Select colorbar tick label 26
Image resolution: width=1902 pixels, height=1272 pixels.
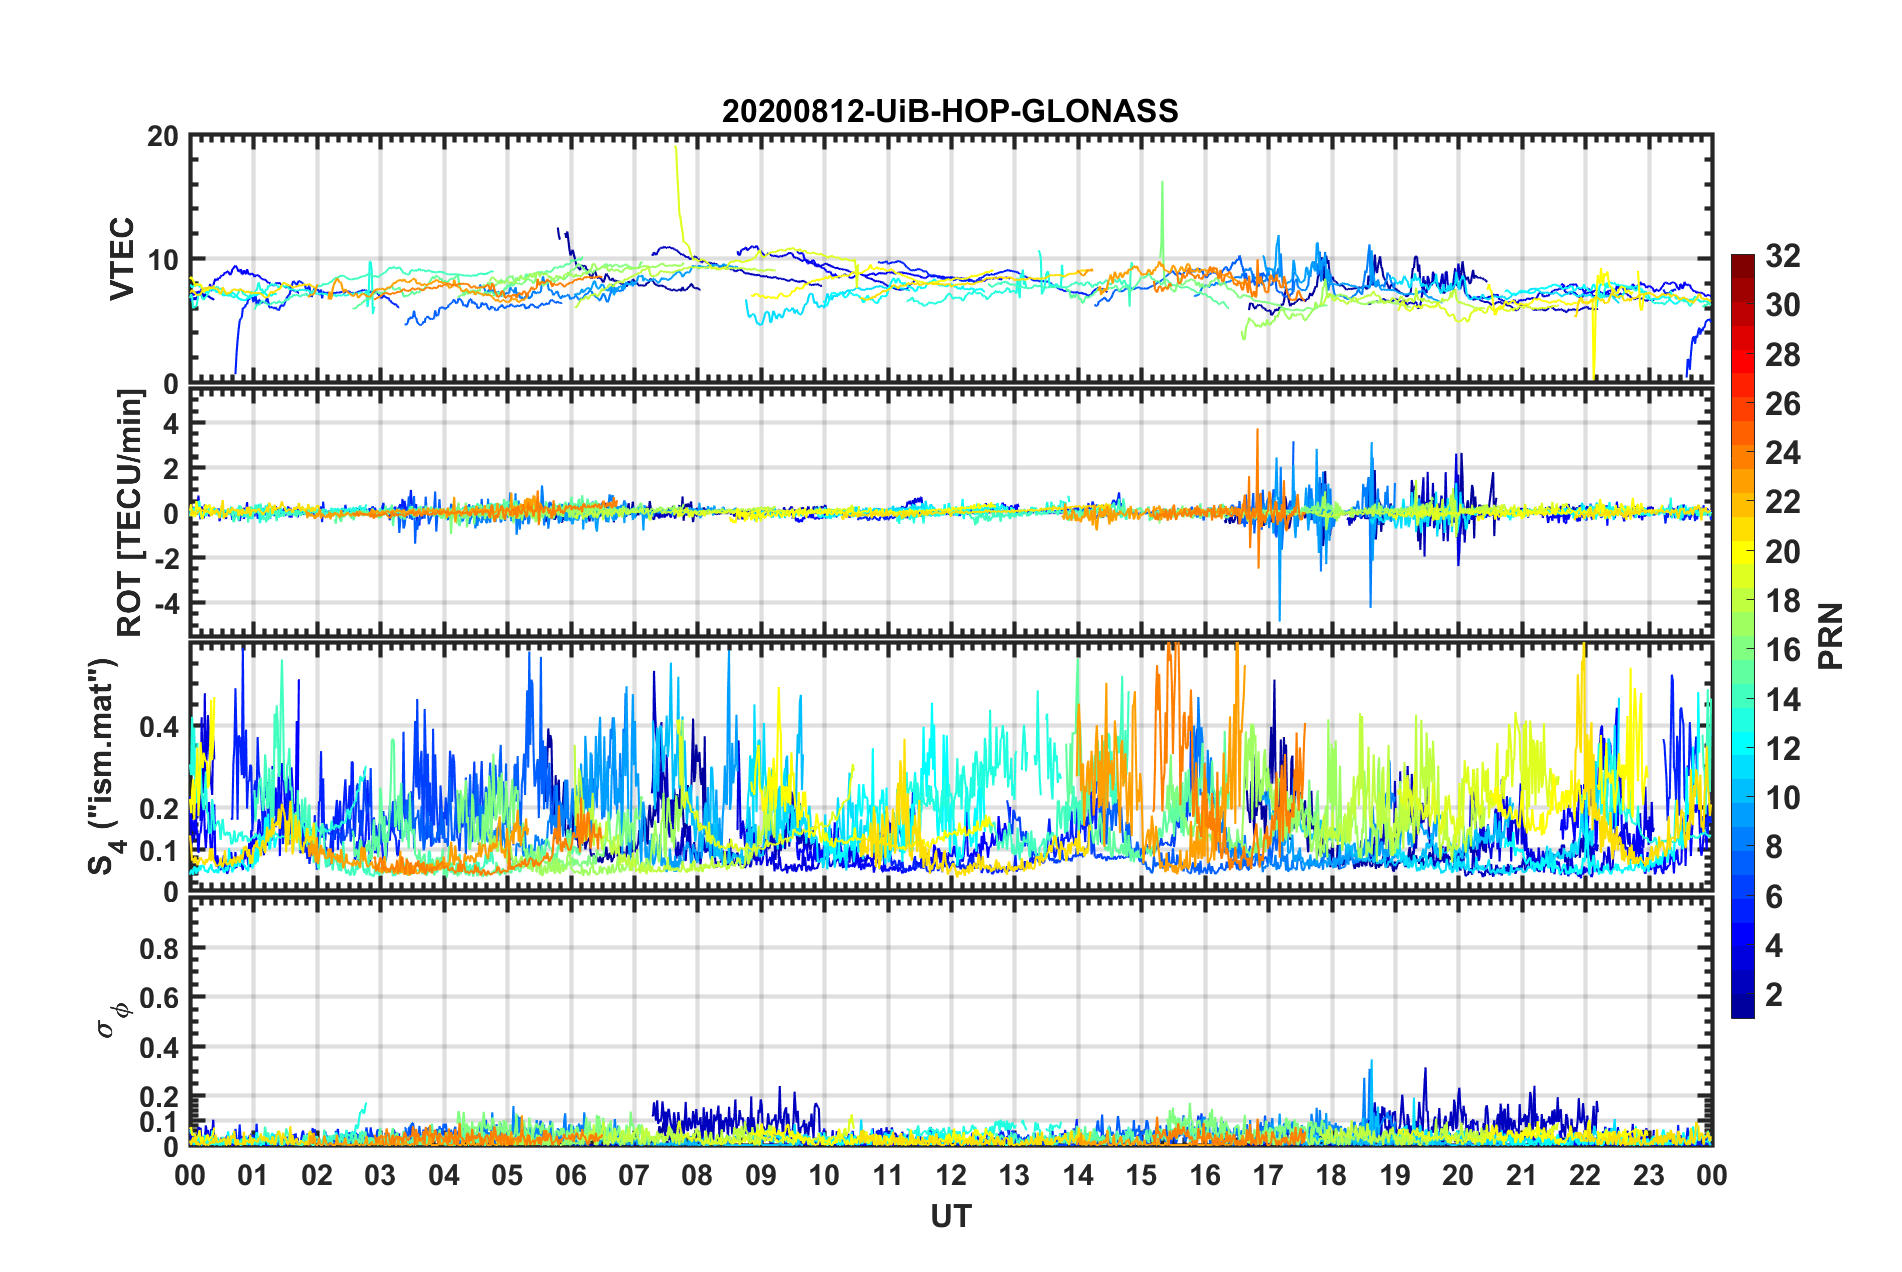pyautogui.click(x=1782, y=404)
